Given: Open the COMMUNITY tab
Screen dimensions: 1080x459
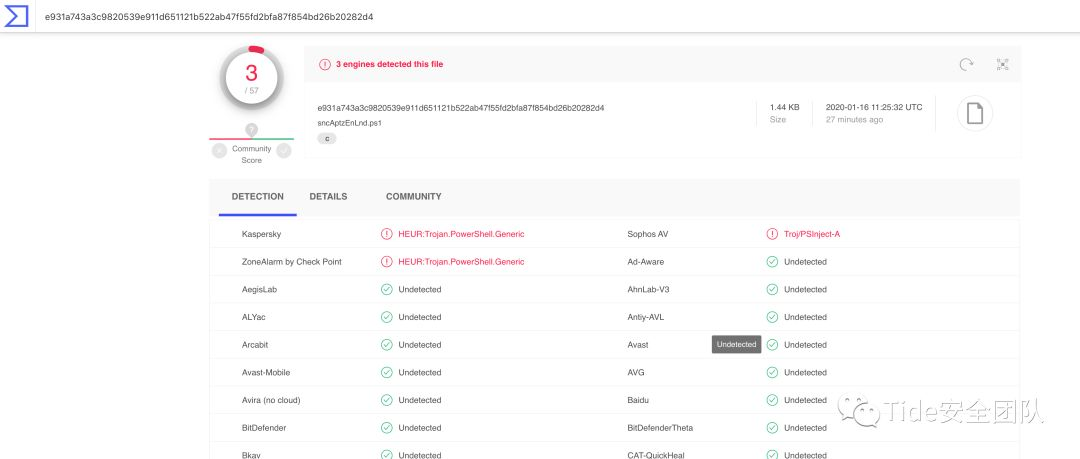Looking at the screenshot, I should point(413,197).
